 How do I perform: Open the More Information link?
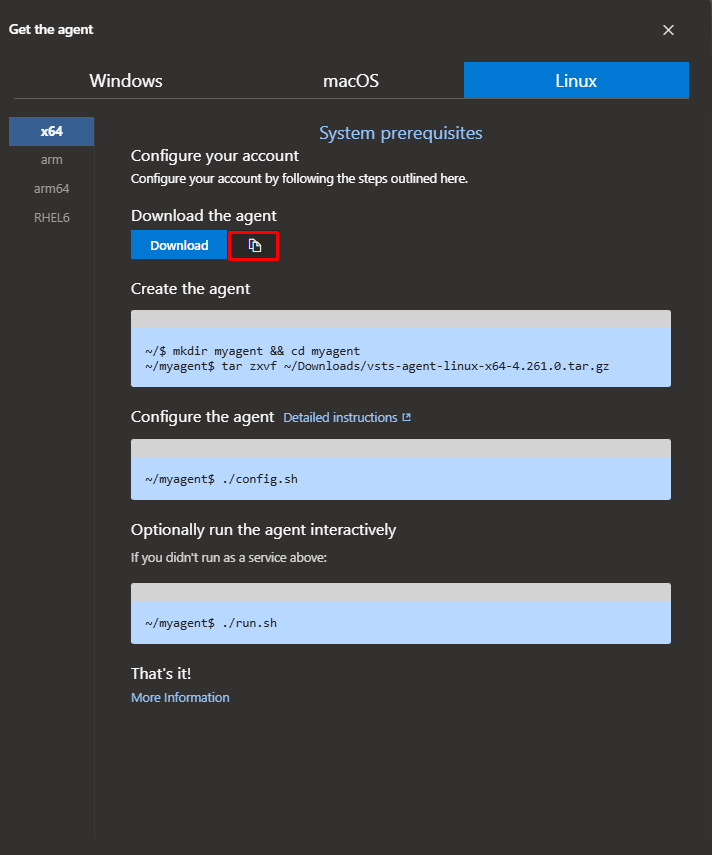coord(180,698)
